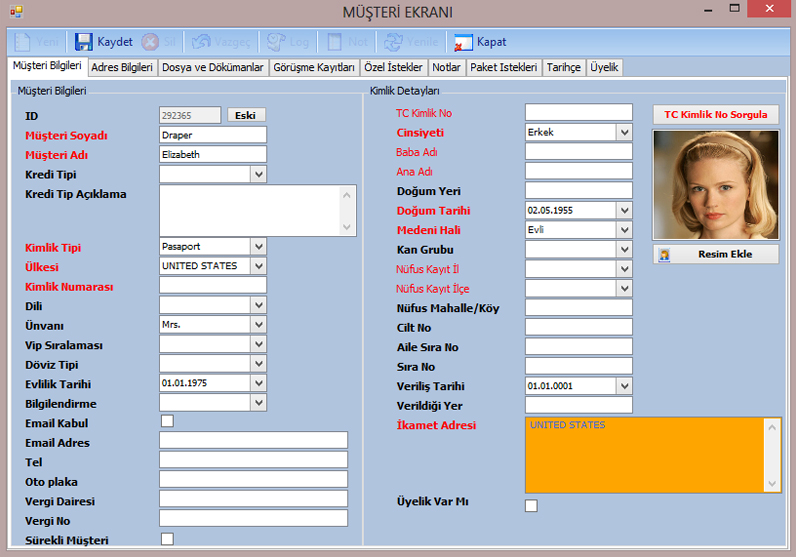796x557 pixels.
Task: Toggle the Email Kabul checkbox
Action: [x=167, y=421]
